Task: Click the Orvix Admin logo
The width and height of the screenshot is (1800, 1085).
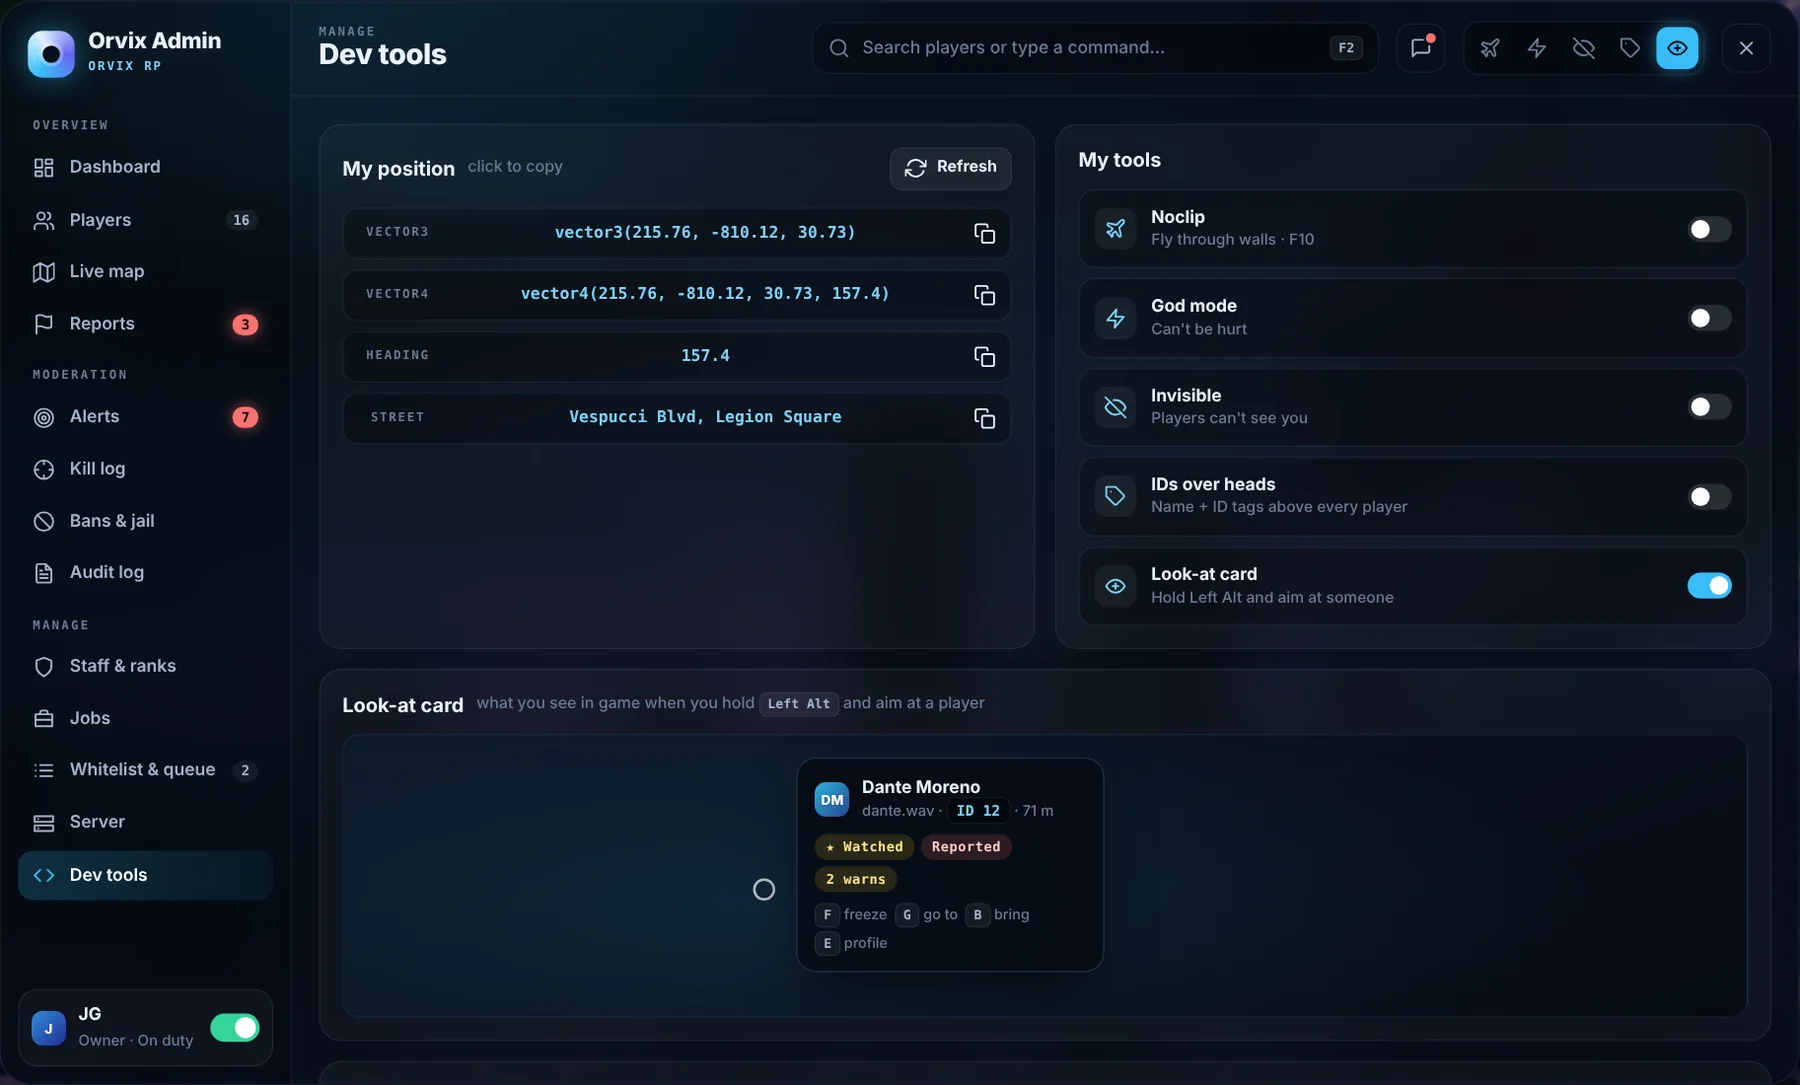Action: [51, 53]
